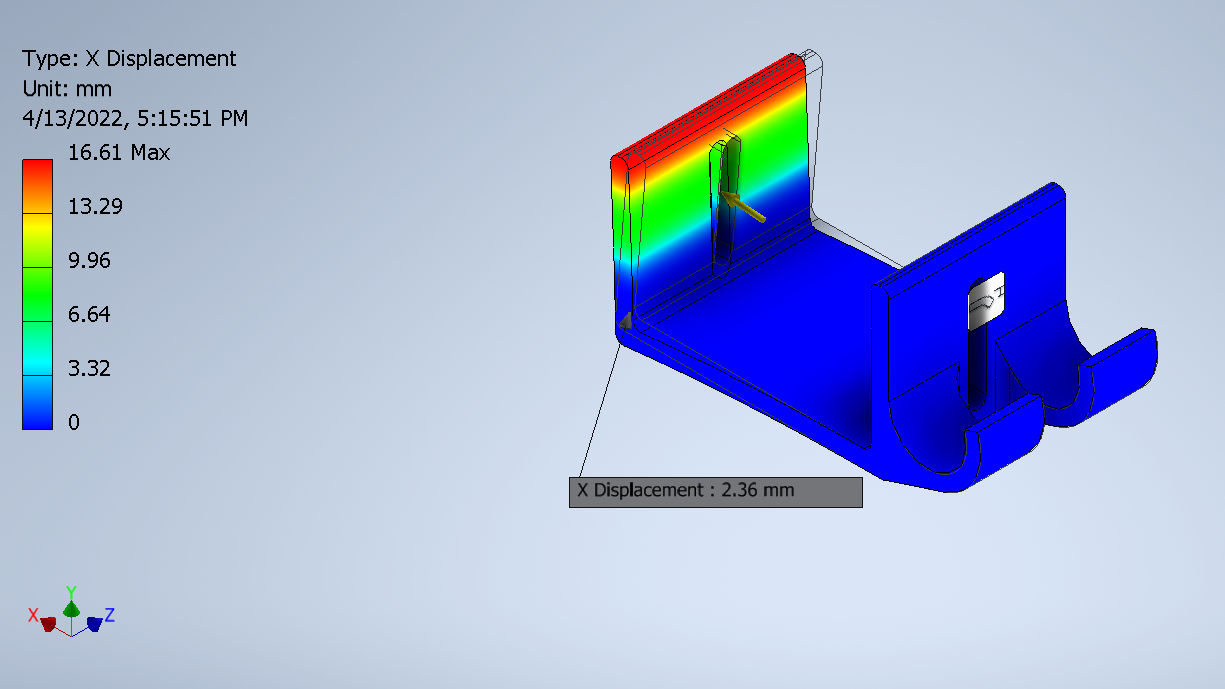Viewport: 1225px width, 689px height.
Task: Click the result date and time stamp
Action: [x=135, y=118]
